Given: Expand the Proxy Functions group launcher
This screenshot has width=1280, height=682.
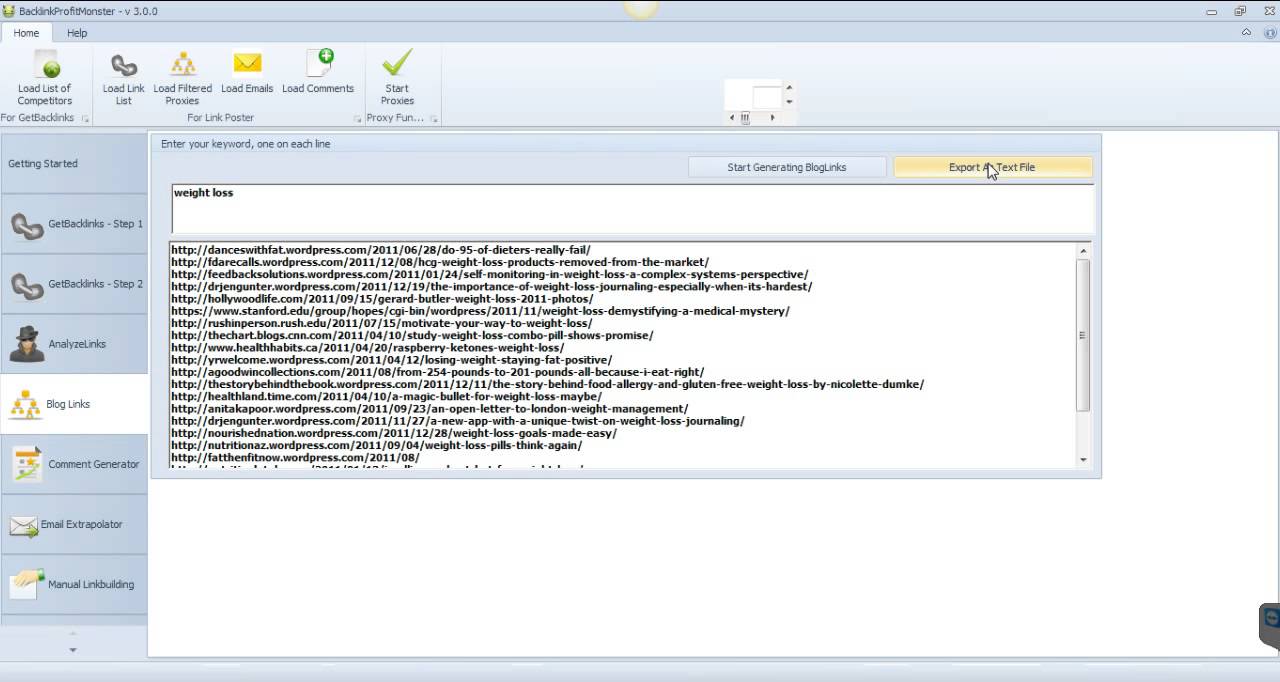Looking at the screenshot, I should (433, 119).
